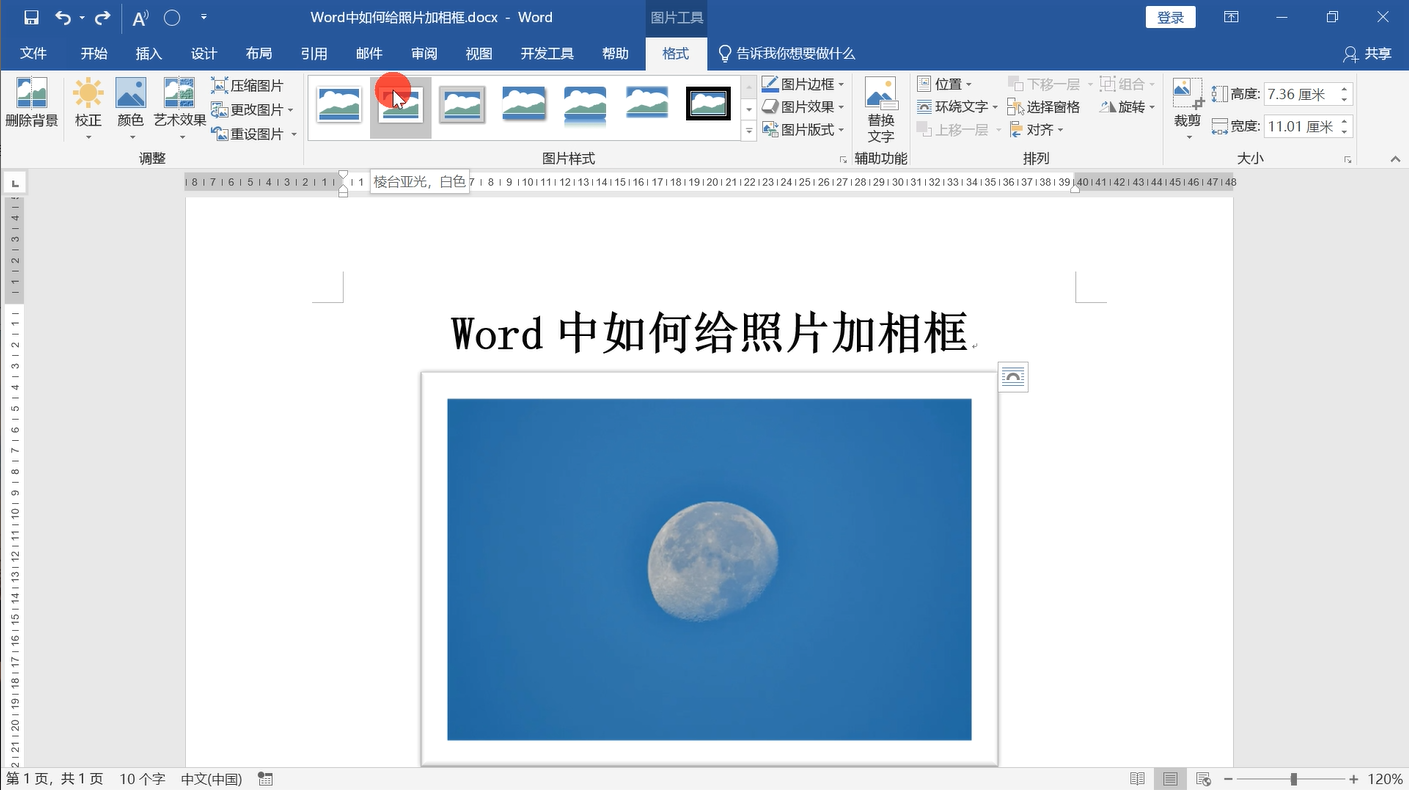Open the 艺术效果 artistic effects tool

click(180, 109)
